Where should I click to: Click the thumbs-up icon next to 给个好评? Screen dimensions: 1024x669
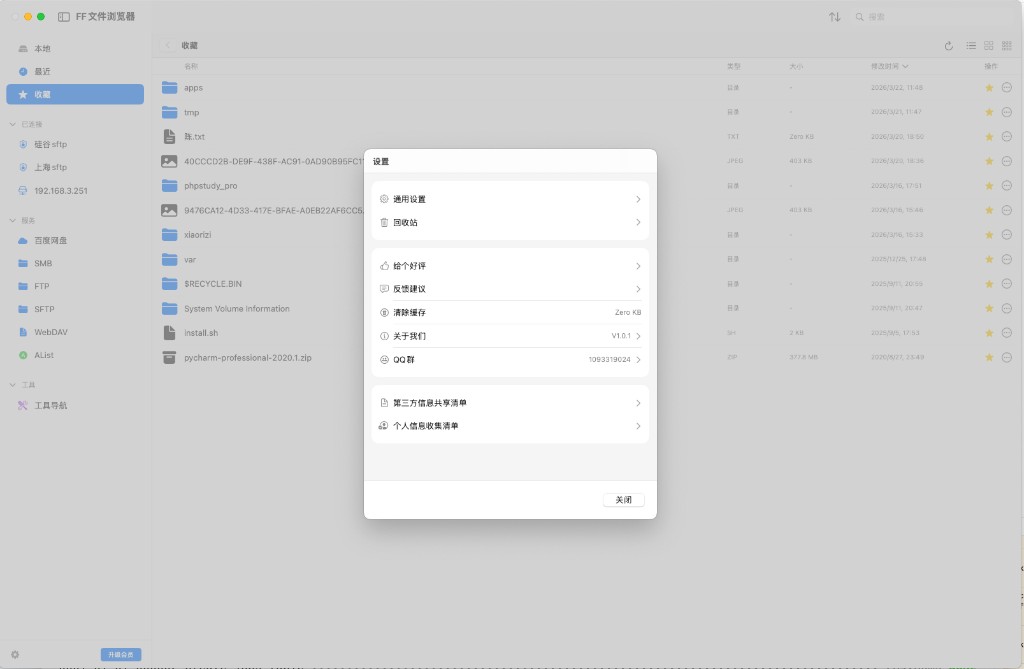[x=384, y=266]
